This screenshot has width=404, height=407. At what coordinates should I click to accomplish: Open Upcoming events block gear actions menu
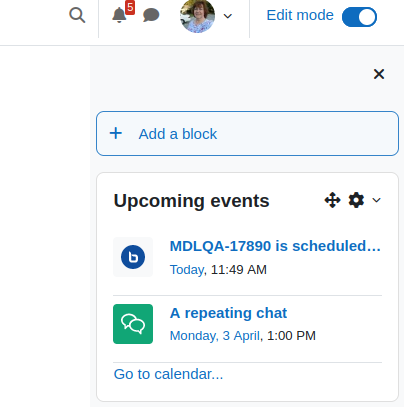[x=356, y=200]
